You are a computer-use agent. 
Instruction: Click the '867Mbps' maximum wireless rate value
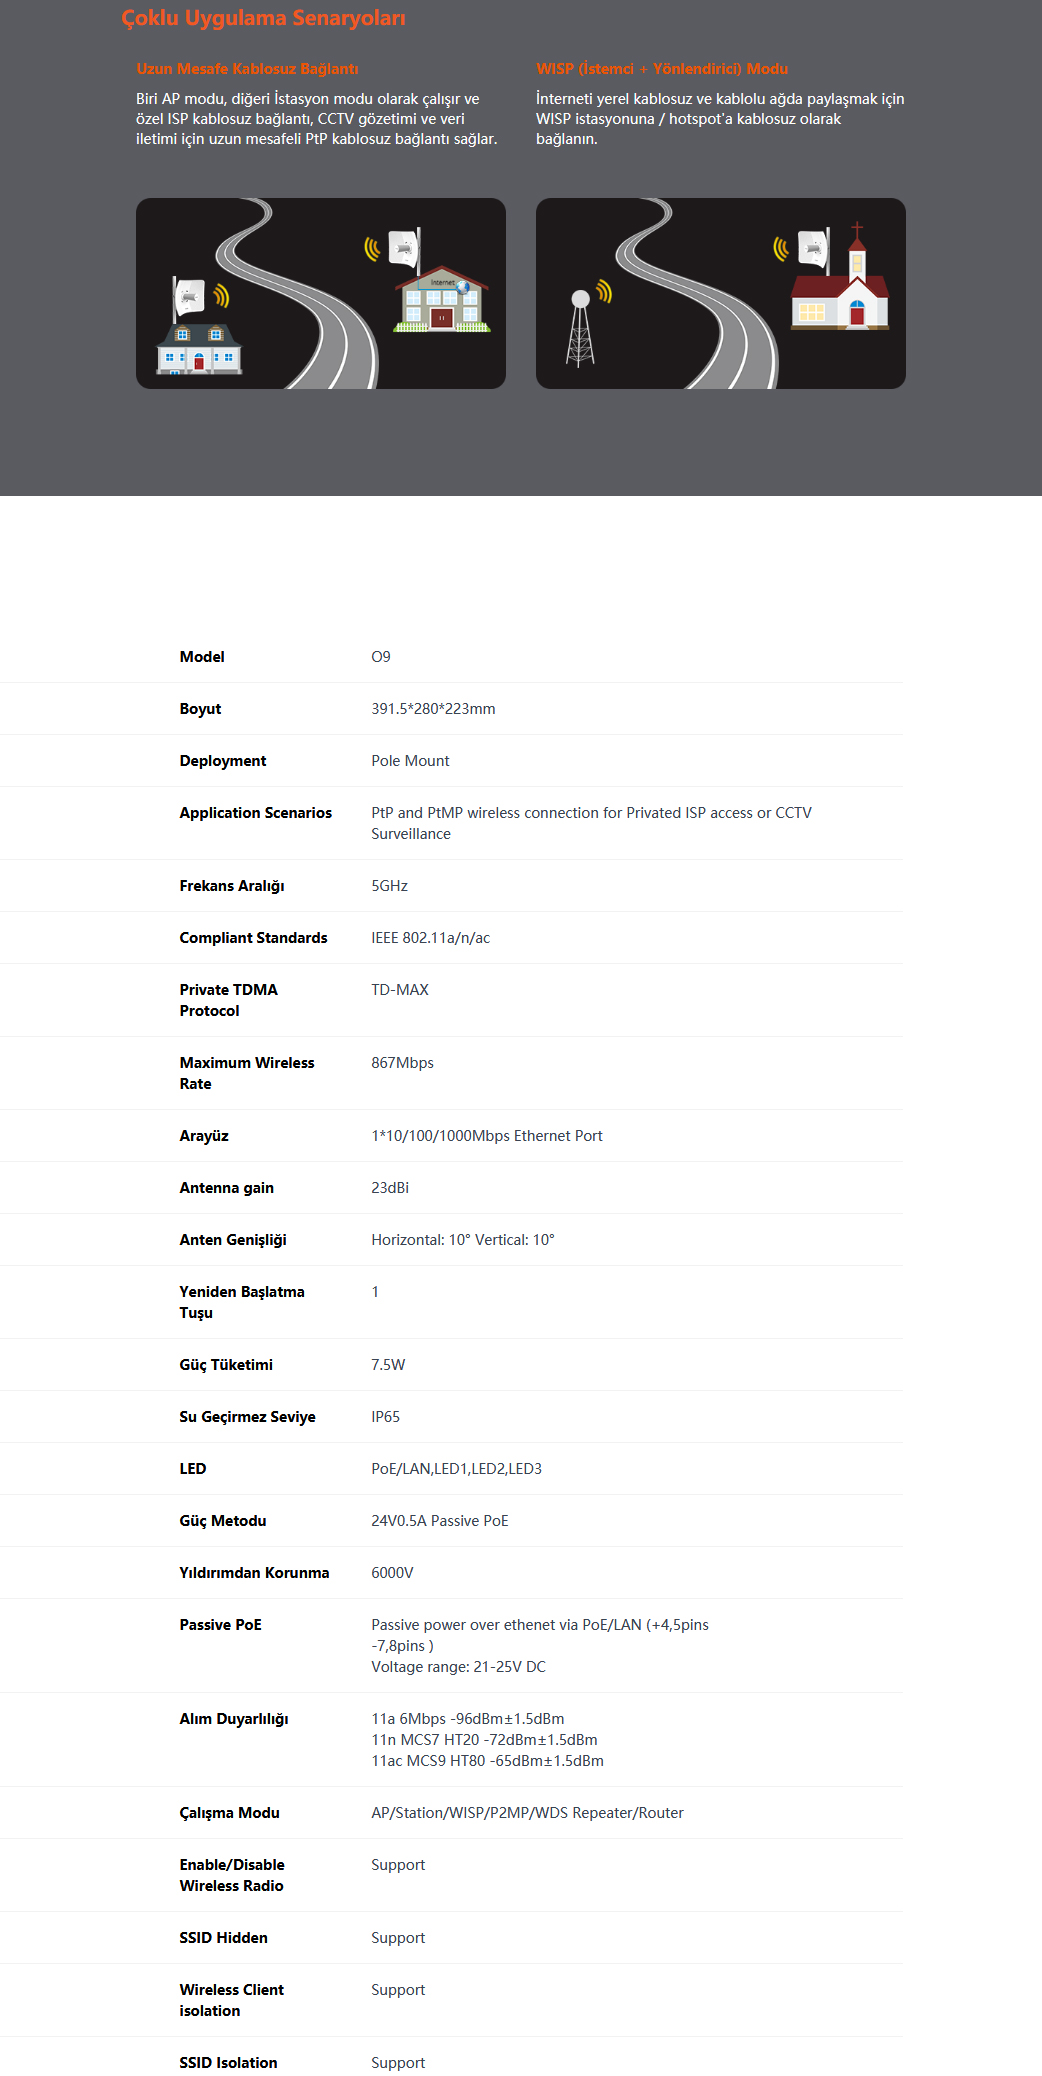point(402,1063)
